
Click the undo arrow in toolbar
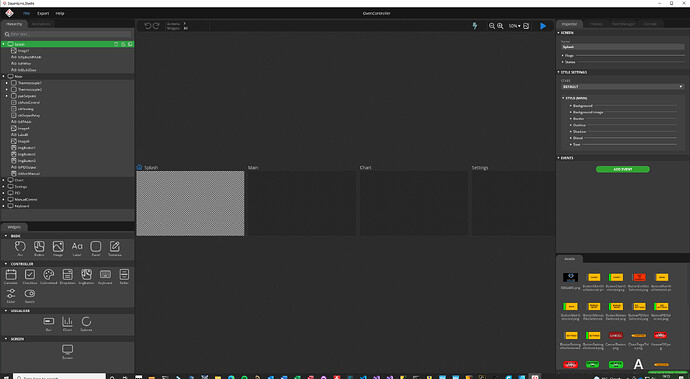[148, 26]
